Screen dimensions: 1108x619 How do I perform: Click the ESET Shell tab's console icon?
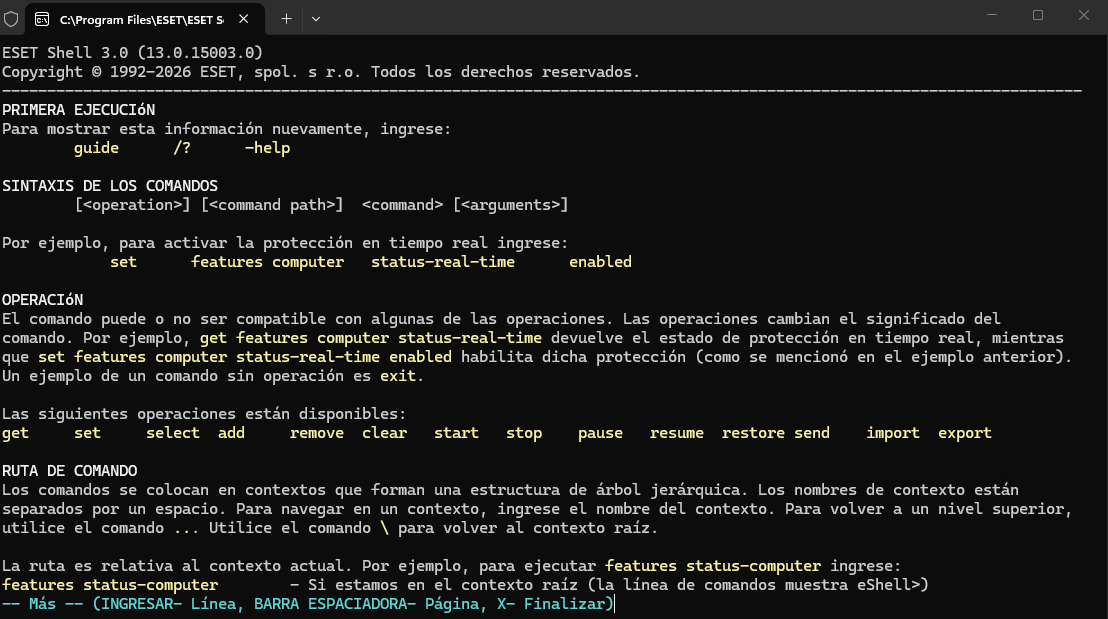[x=42, y=19]
